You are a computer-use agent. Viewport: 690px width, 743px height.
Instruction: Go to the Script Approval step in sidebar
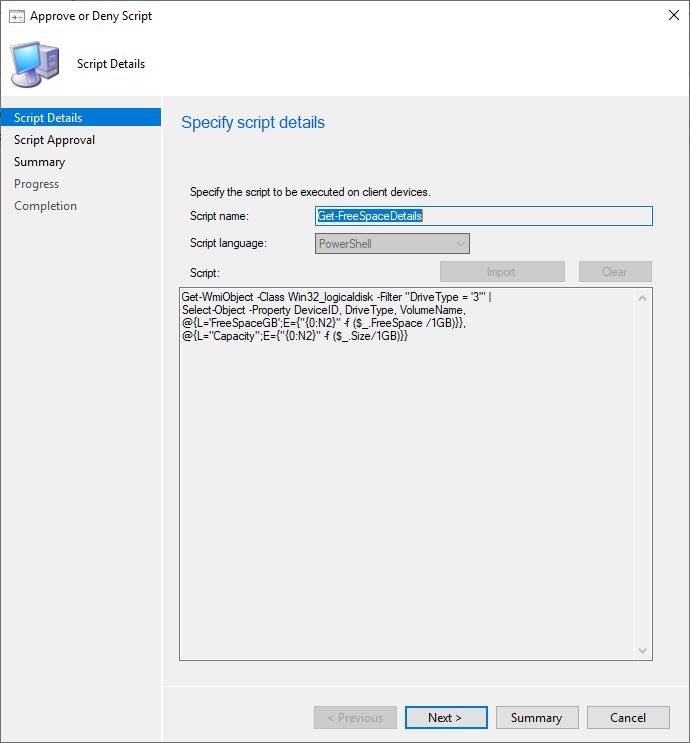coord(54,140)
